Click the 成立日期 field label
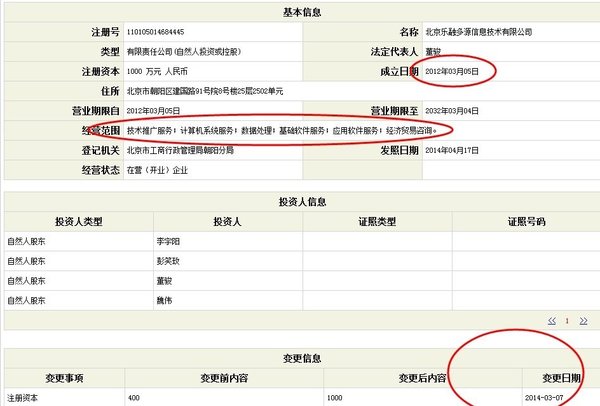The height and width of the screenshot is (406, 600). click(x=399, y=71)
